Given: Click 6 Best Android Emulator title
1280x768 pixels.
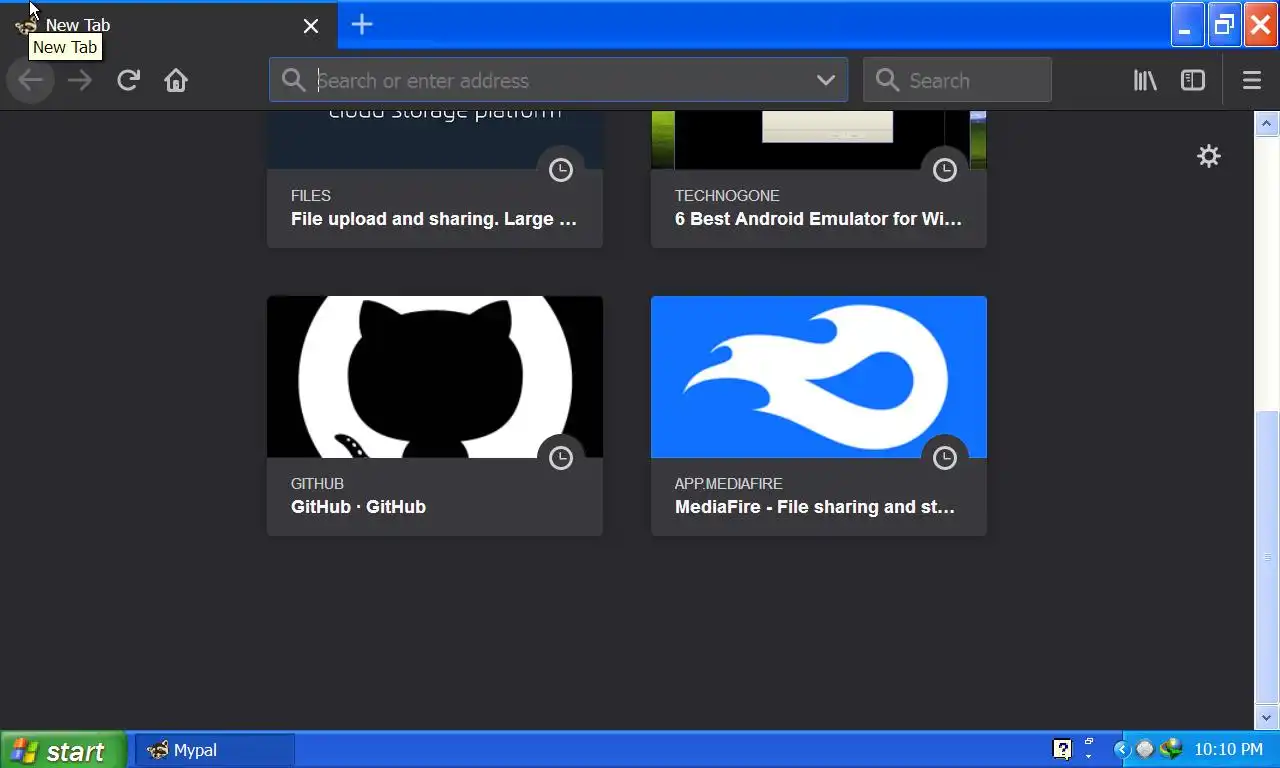Looking at the screenshot, I should tap(818, 219).
